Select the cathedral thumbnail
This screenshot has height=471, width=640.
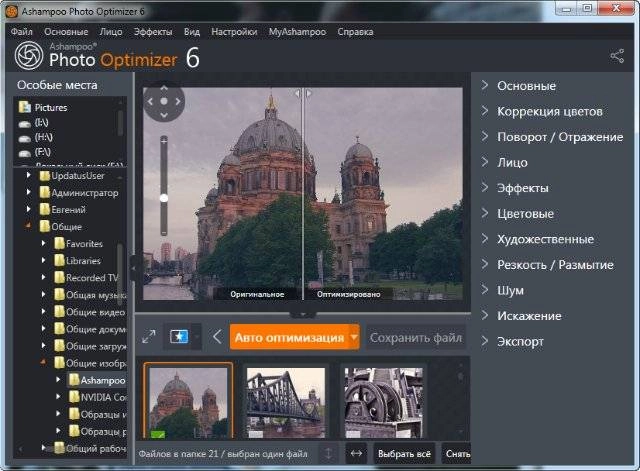[x=188, y=402]
